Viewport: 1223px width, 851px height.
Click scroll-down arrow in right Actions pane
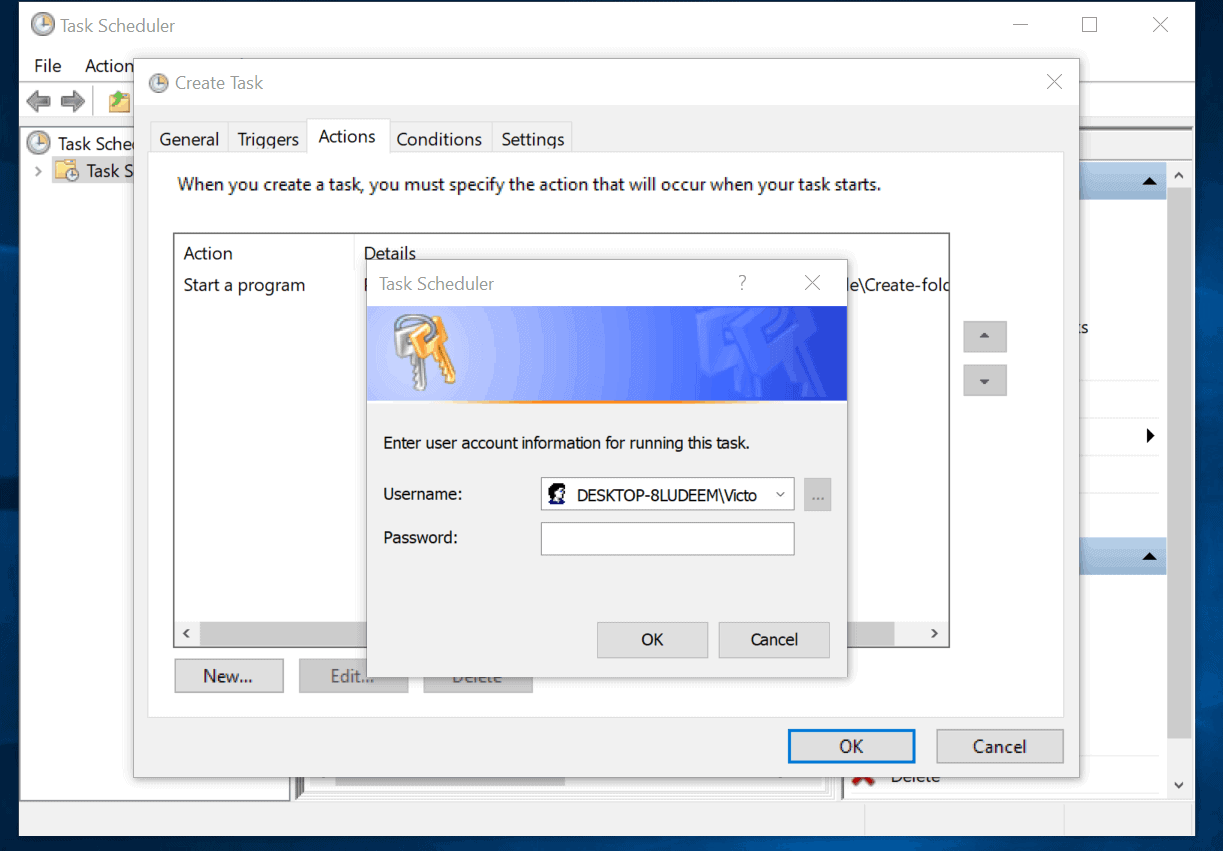tap(1179, 786)
